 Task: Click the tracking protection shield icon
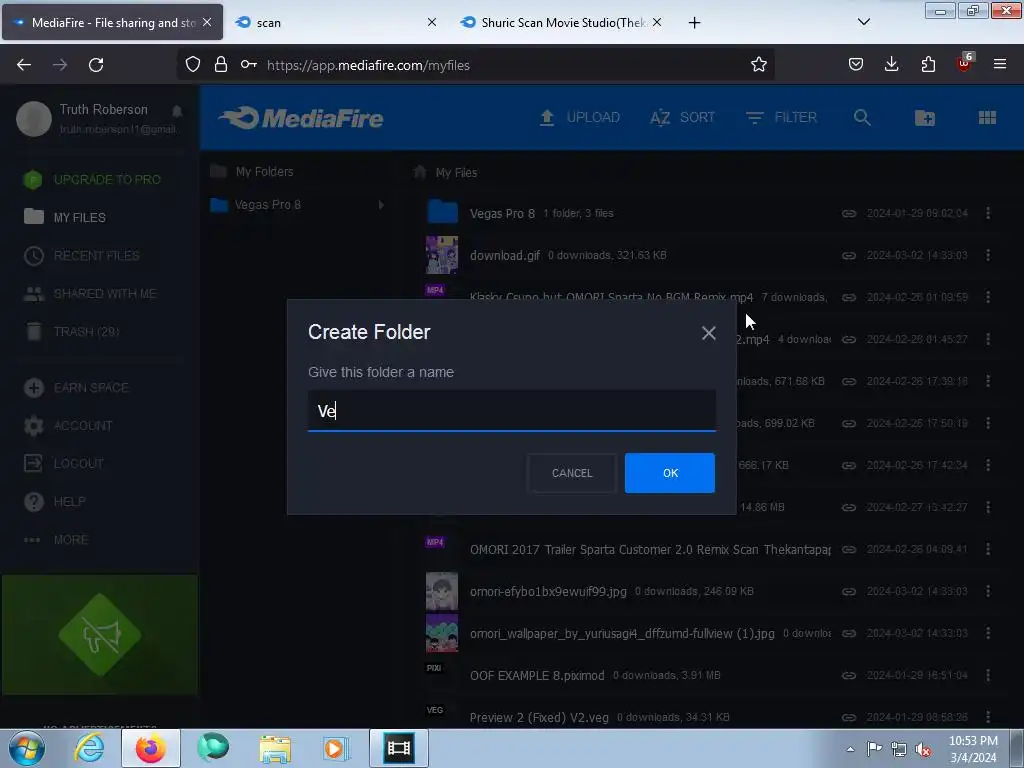pos(193,65)
